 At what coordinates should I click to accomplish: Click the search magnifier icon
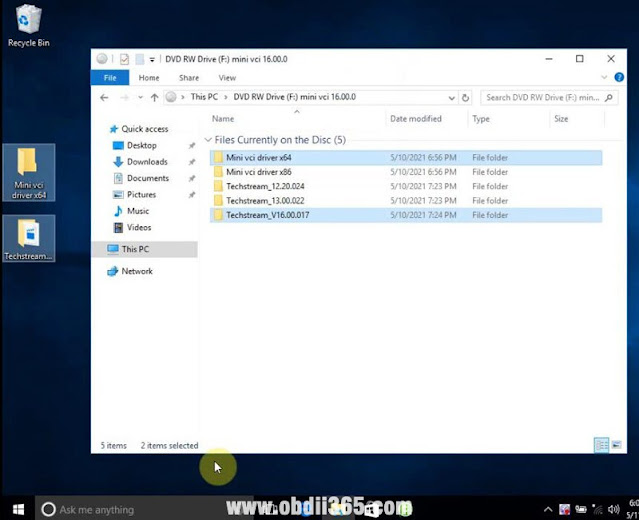(609, 98)
